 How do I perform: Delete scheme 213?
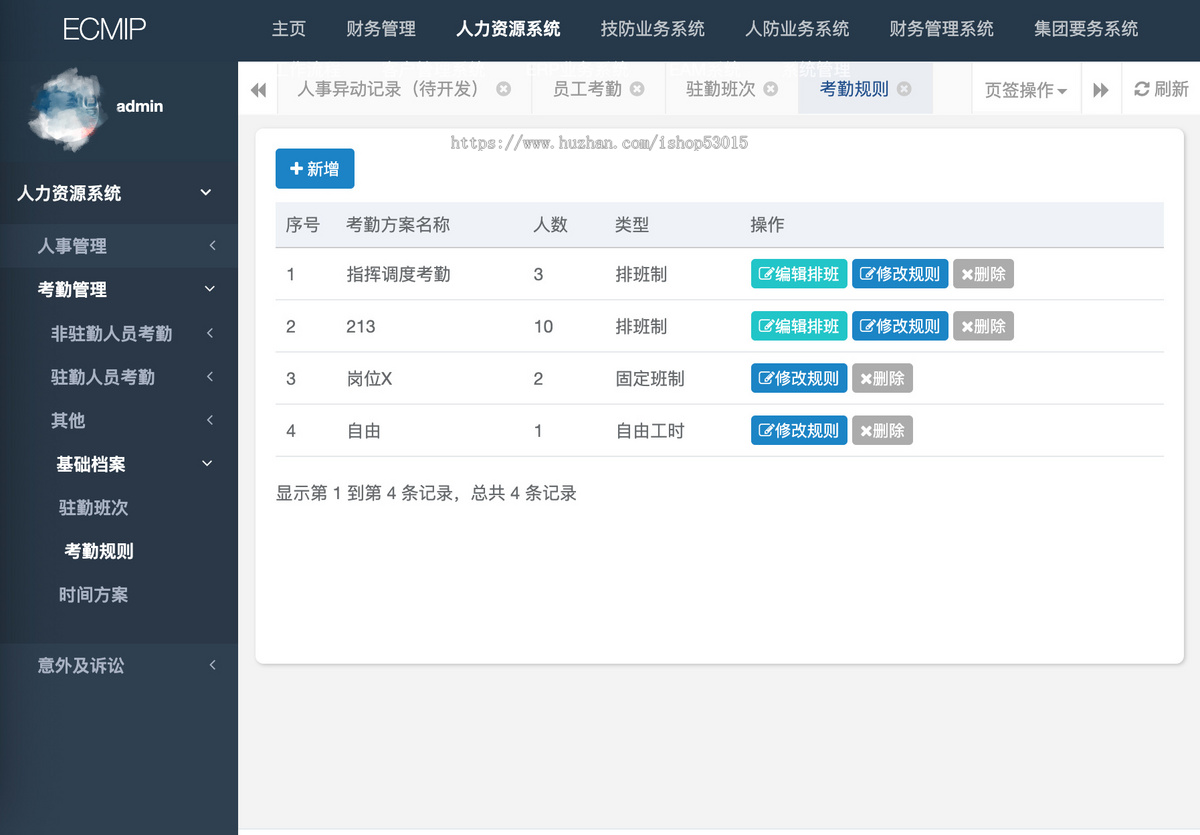click(x=983, y=326)
